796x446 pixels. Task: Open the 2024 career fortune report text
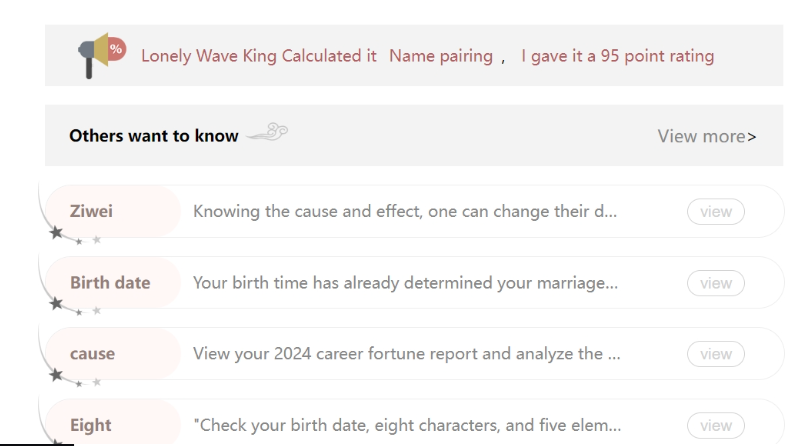pyautogui.click(x=405, y=354)
